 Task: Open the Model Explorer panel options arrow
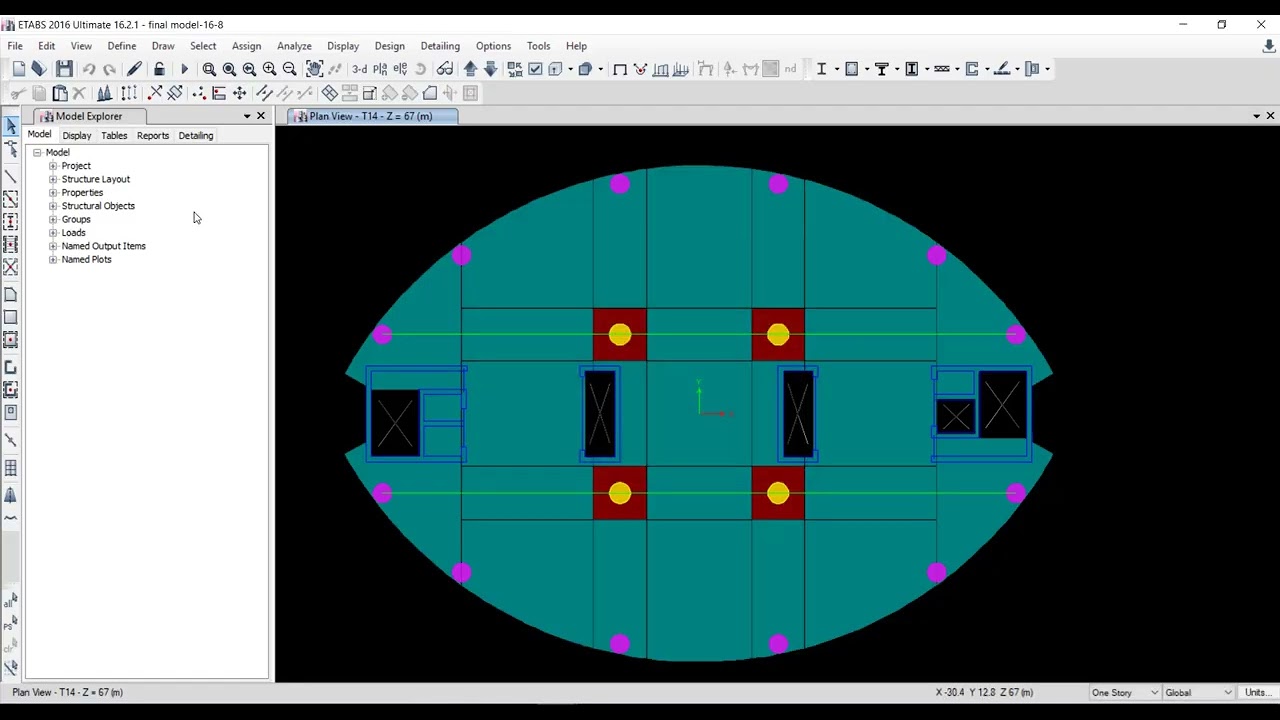pyautogui.click(x=247, y=116)
